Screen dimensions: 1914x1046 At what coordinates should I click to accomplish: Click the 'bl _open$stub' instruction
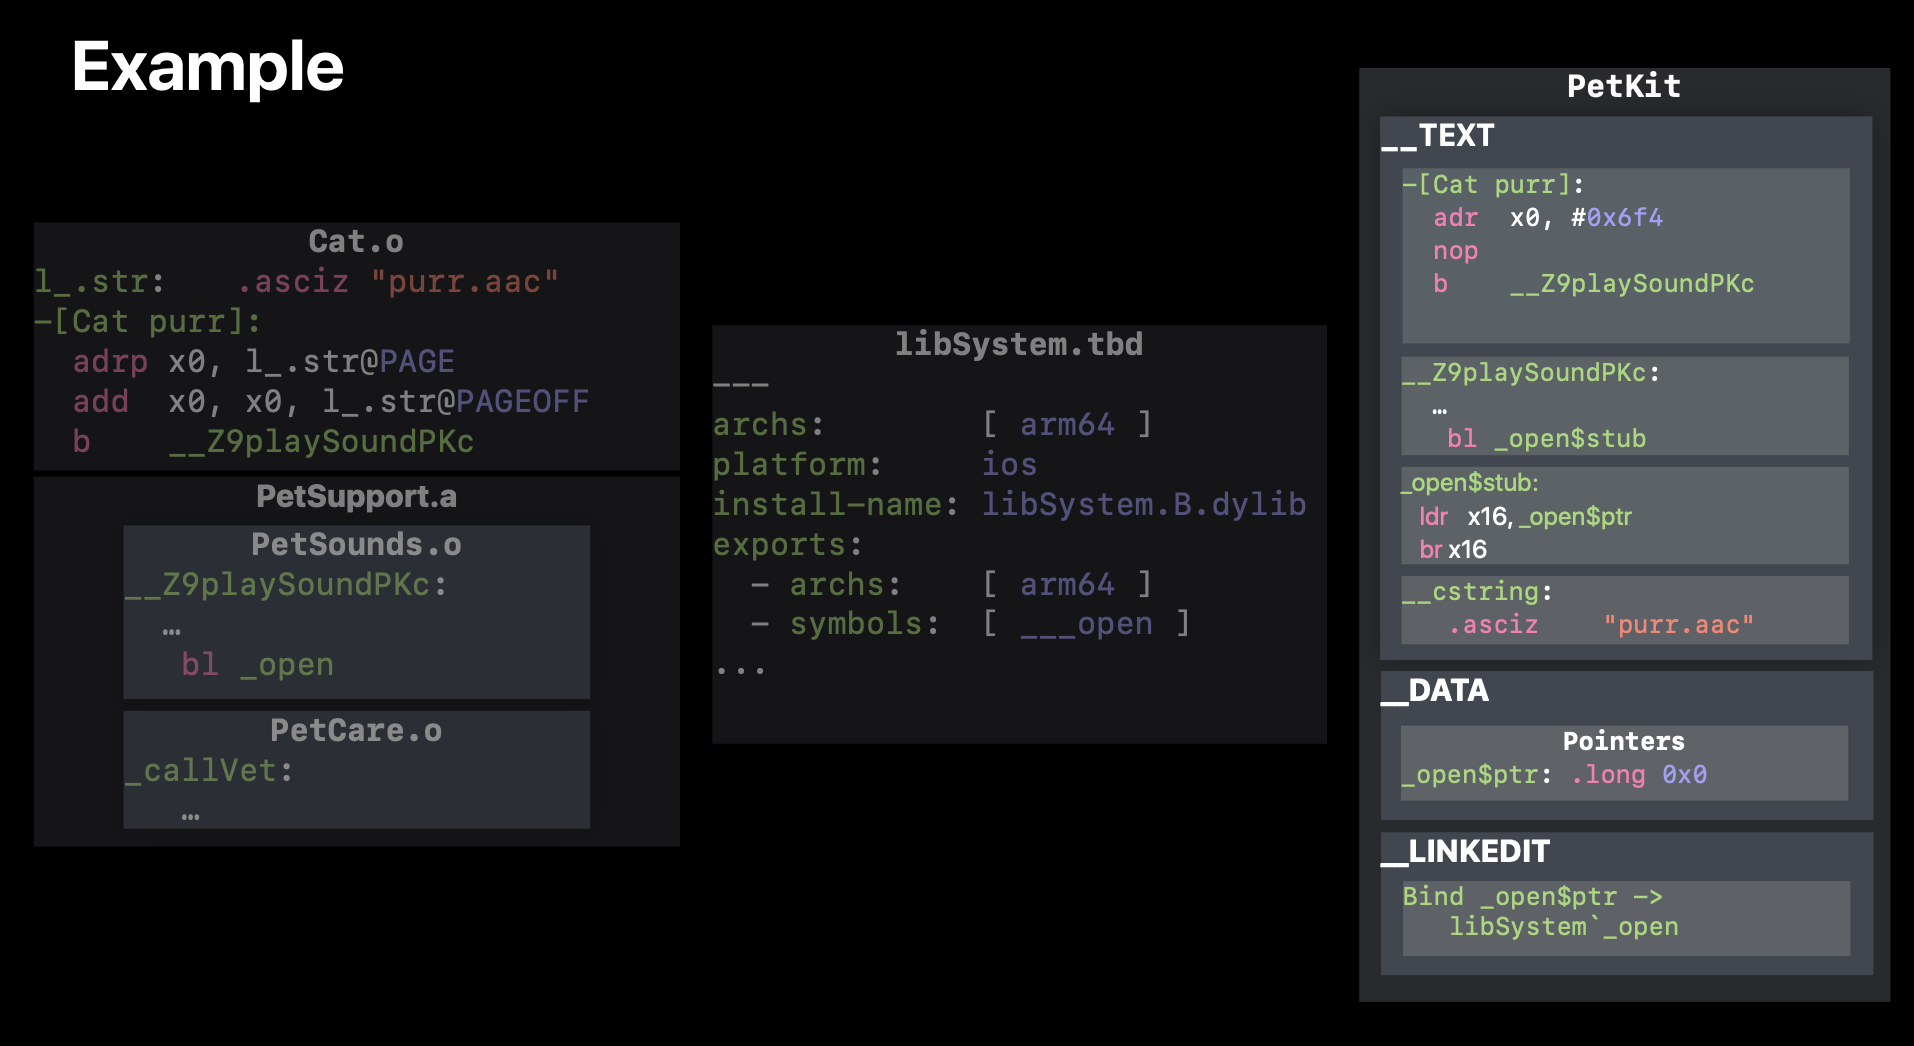coord(1546,438)
